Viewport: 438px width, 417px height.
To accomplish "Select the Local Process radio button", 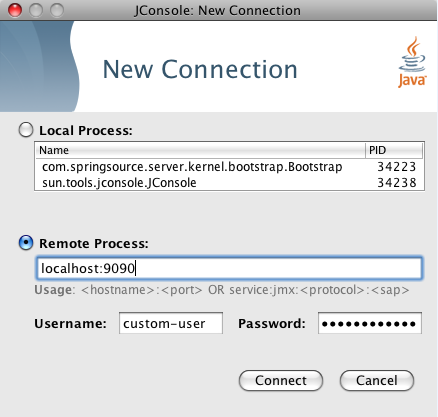I will pyautogui.click(x=26, y=130).
